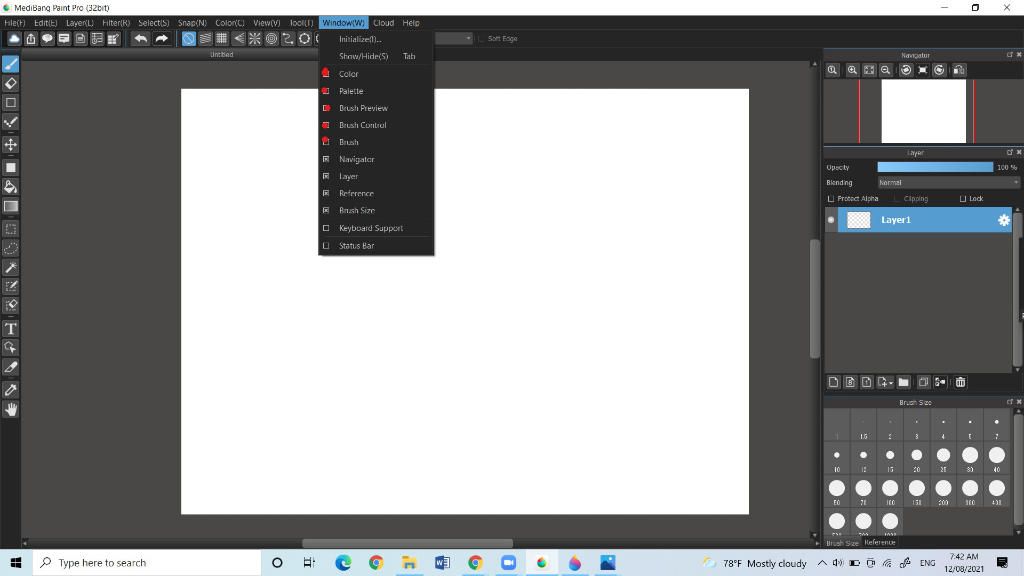
Task: Select the Lasso tool
Action: pyautogui.click(x=10, y=249)
